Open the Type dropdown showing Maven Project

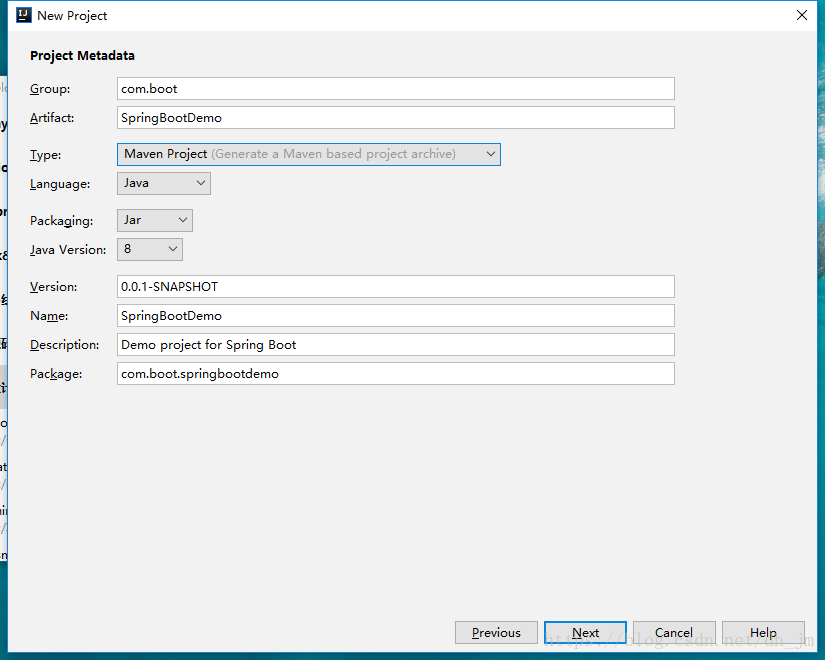(309, 154)
